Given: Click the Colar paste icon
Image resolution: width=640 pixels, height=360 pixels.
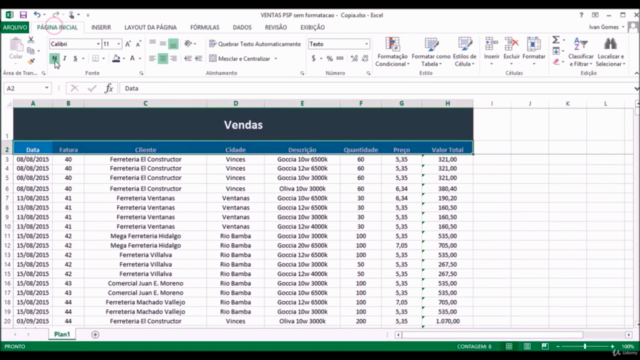Looking at the screenshot, I should coord(16,49).
